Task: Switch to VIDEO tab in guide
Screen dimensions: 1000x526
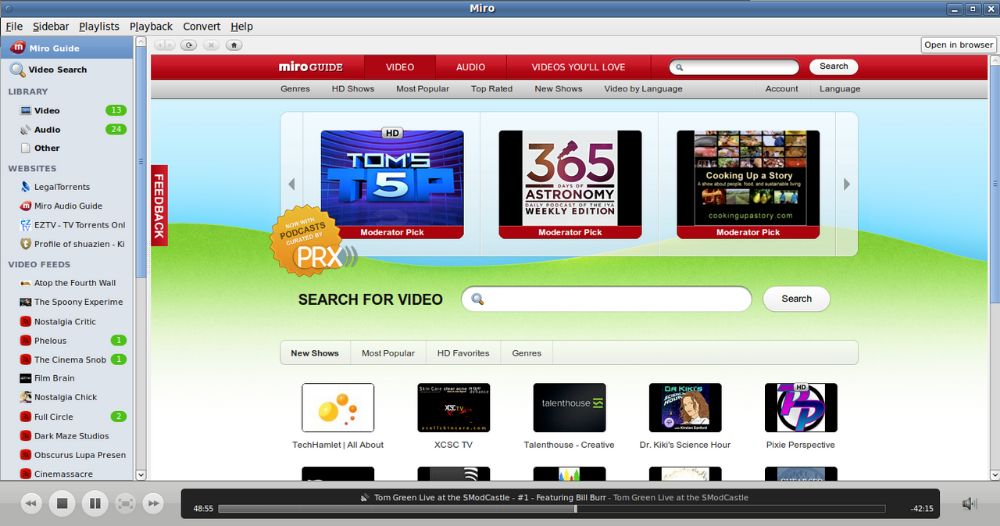Action: point(400,67)
